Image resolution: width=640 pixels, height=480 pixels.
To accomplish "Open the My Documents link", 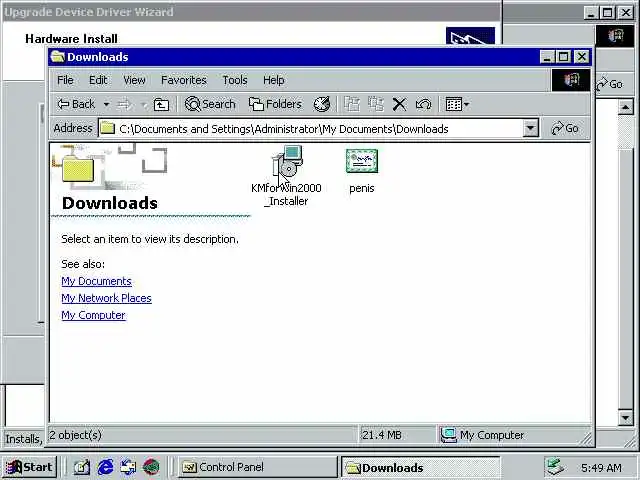I will click(96, 281).
